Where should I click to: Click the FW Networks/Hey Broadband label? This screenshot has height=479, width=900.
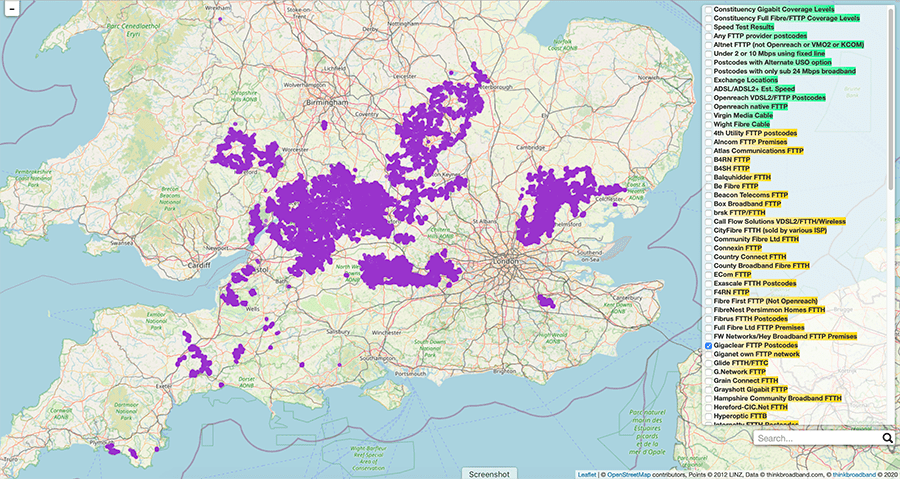point(785,336)
